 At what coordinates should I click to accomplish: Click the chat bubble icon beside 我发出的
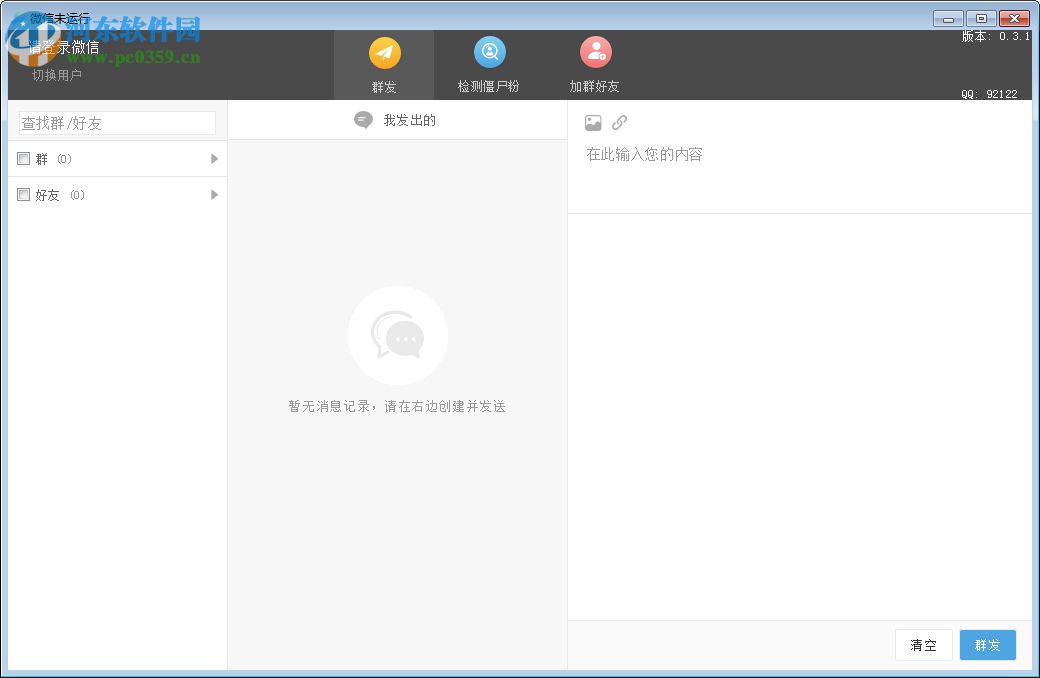pyautogui.click(x=363, y=119)
